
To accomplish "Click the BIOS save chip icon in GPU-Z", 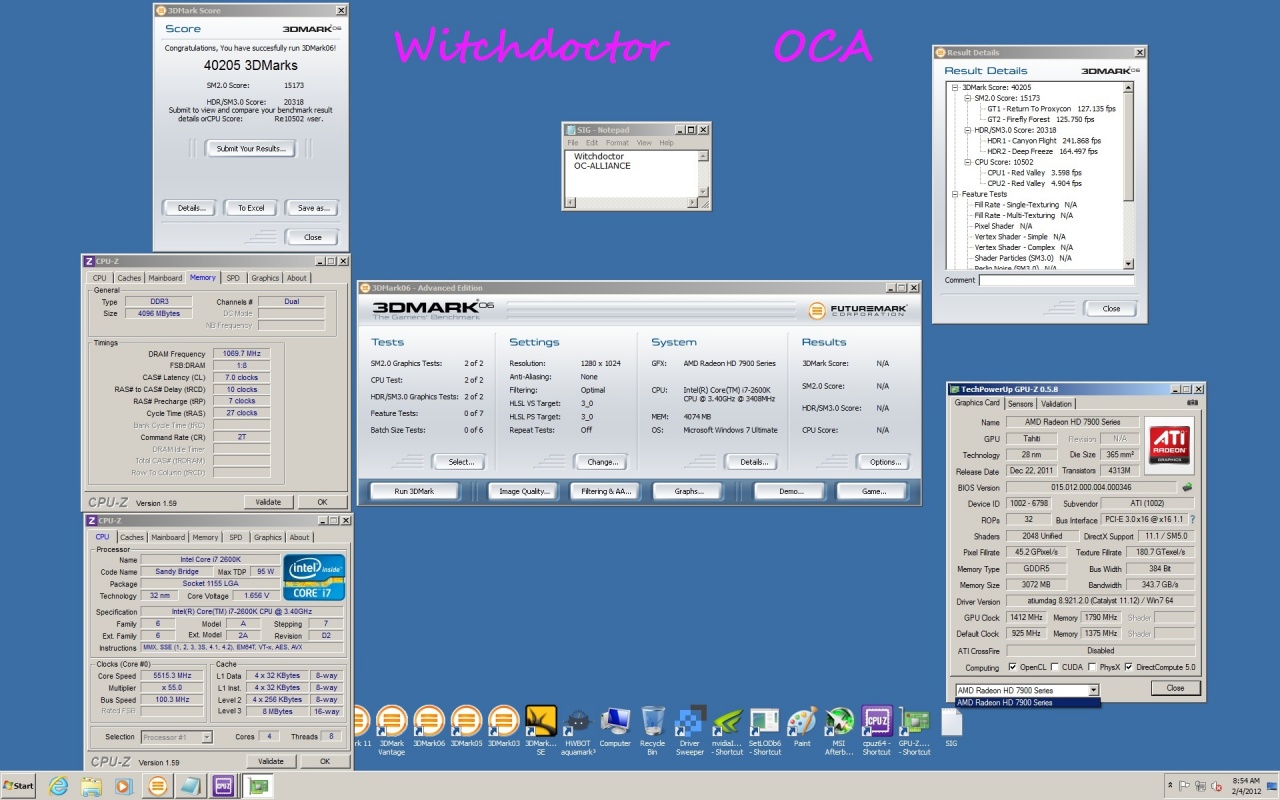I will coord(1187,488).
